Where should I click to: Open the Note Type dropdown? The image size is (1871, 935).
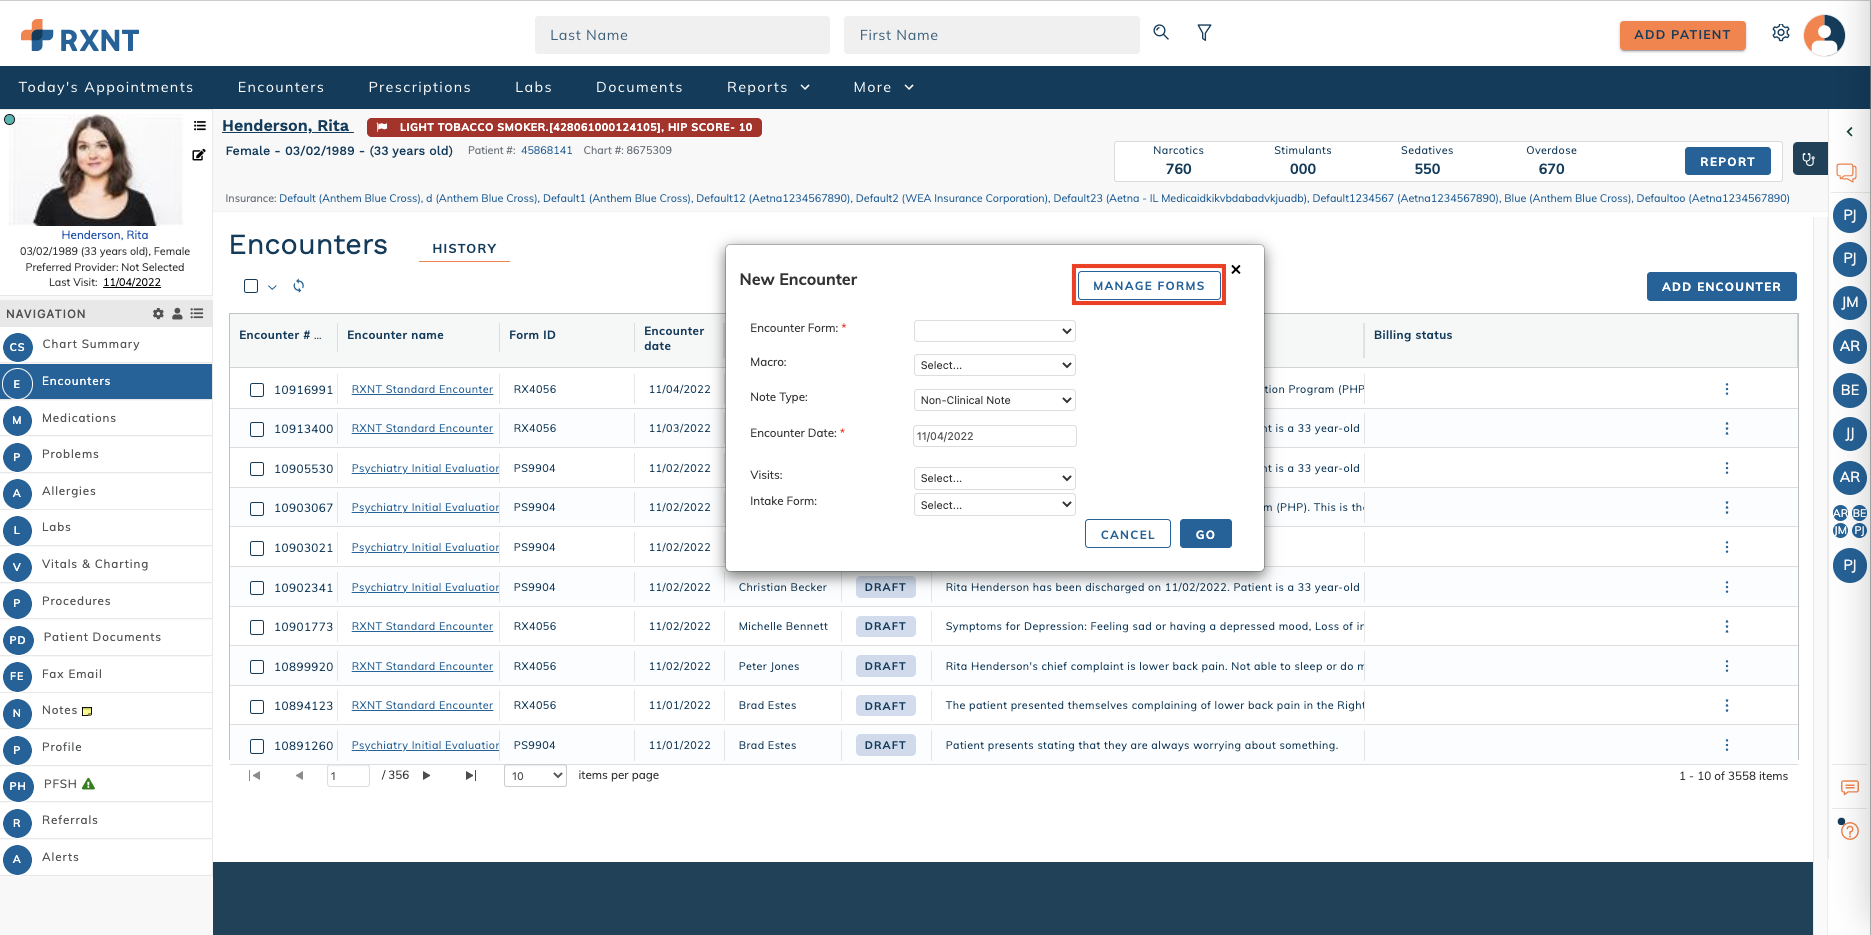pyautogui.click(x=993, y=399)
